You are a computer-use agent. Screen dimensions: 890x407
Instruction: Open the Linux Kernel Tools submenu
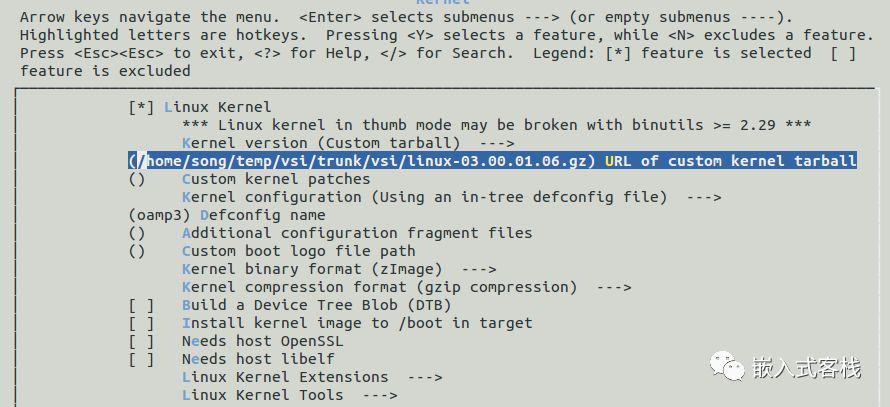289,396
